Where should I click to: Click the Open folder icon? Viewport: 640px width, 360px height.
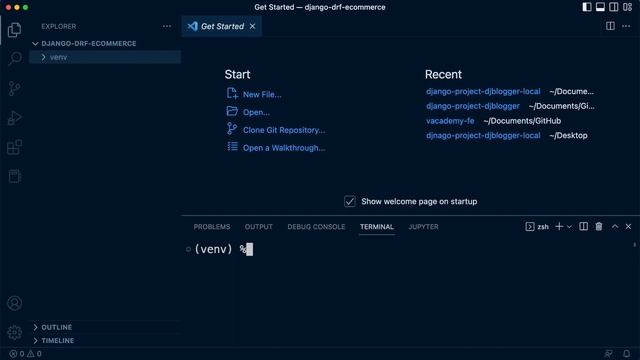[232, 111]
